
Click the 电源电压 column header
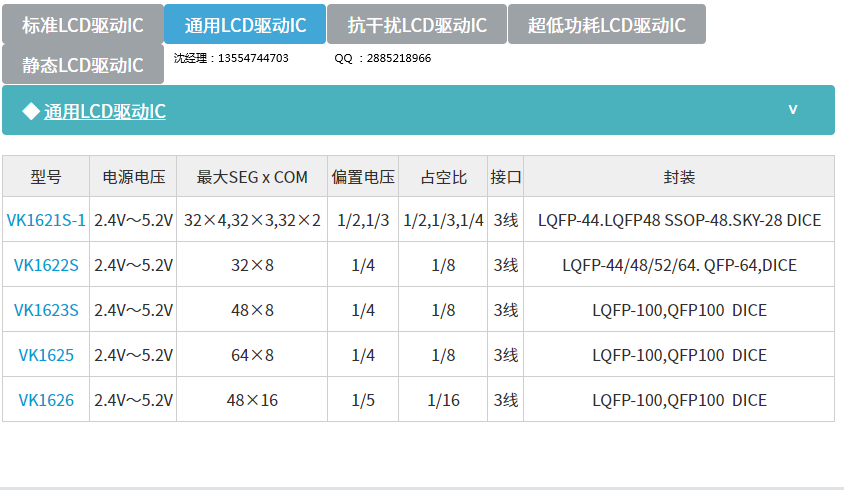(x=133, y=177)
